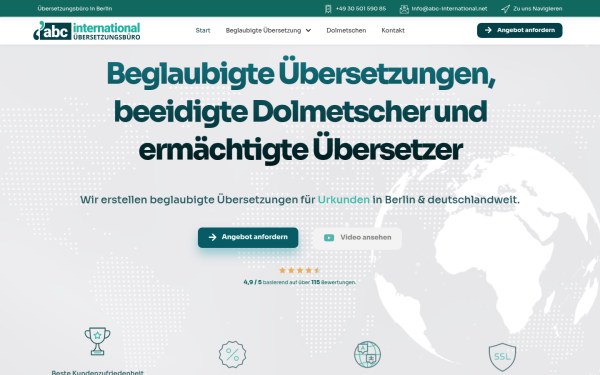Click the highlighted word Urkunden
The height and width of the screenshot is (375, 600).
pyautogui.click(x=344, y=199)
